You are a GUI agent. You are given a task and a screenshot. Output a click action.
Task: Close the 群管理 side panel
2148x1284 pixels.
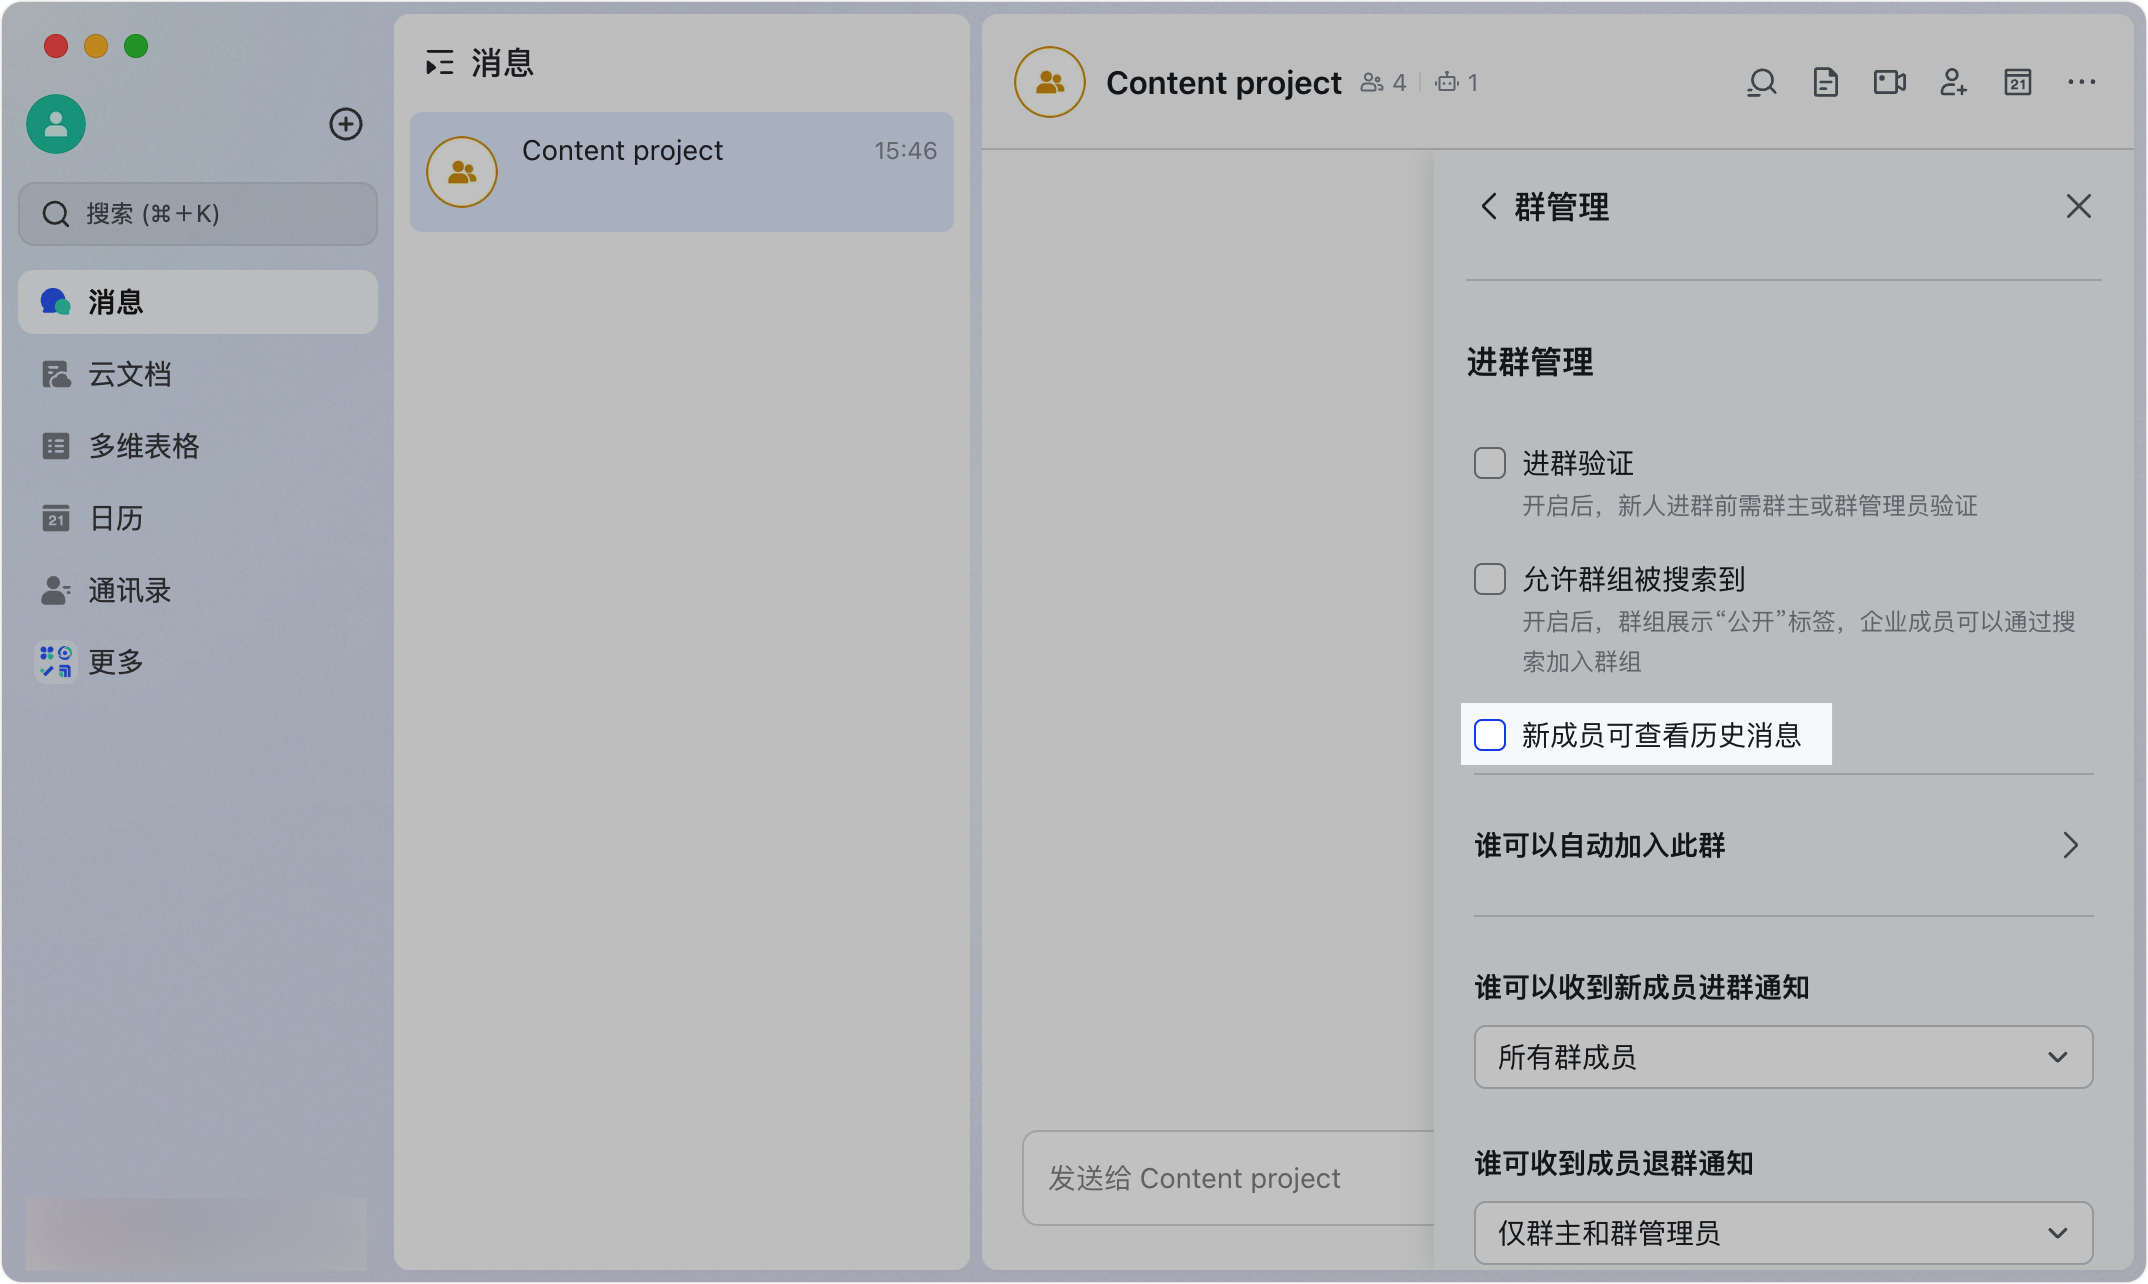[2078, 207]
